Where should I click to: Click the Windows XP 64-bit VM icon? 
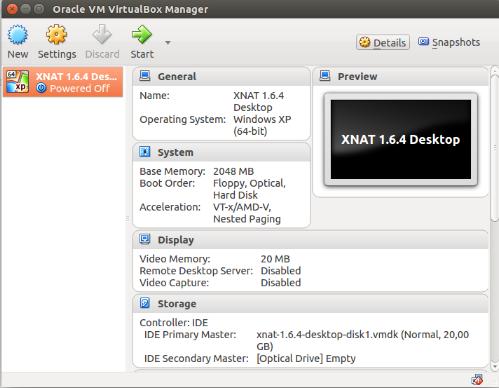18,82
